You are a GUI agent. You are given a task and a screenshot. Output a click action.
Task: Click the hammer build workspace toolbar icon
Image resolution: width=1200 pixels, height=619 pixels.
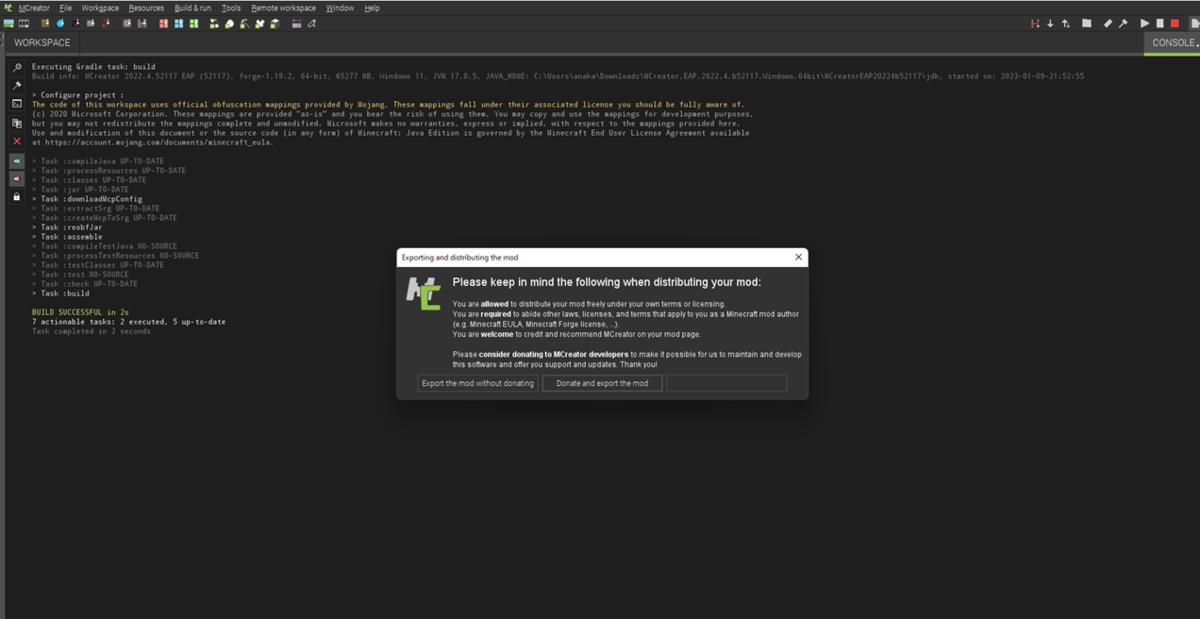[1123, 23]
